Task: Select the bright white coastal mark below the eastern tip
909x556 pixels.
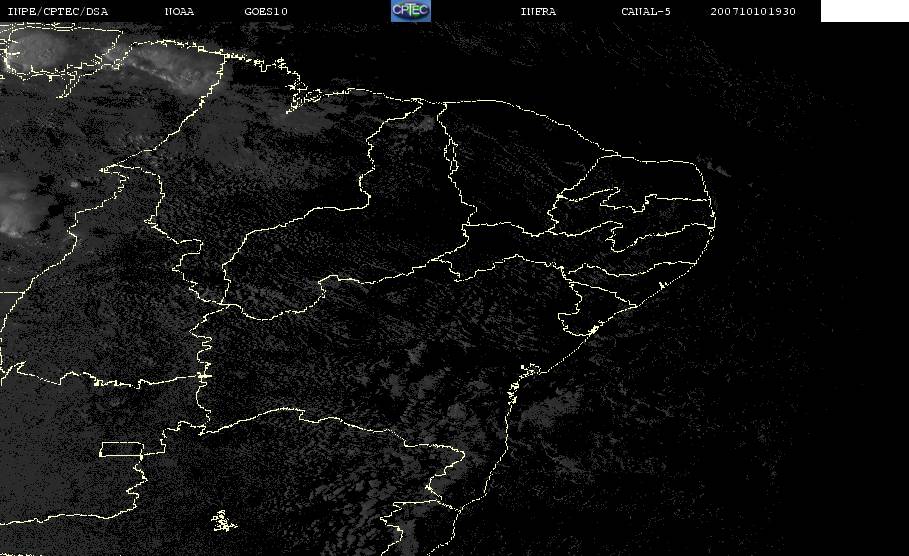Action: click(x=662, y=285)
